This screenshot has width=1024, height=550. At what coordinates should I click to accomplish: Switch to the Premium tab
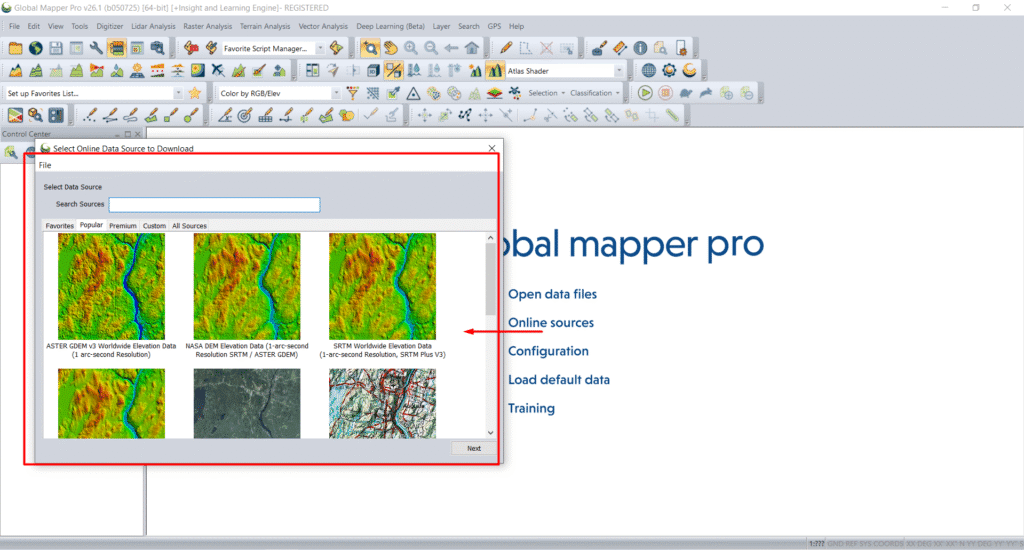click(123, 225)
